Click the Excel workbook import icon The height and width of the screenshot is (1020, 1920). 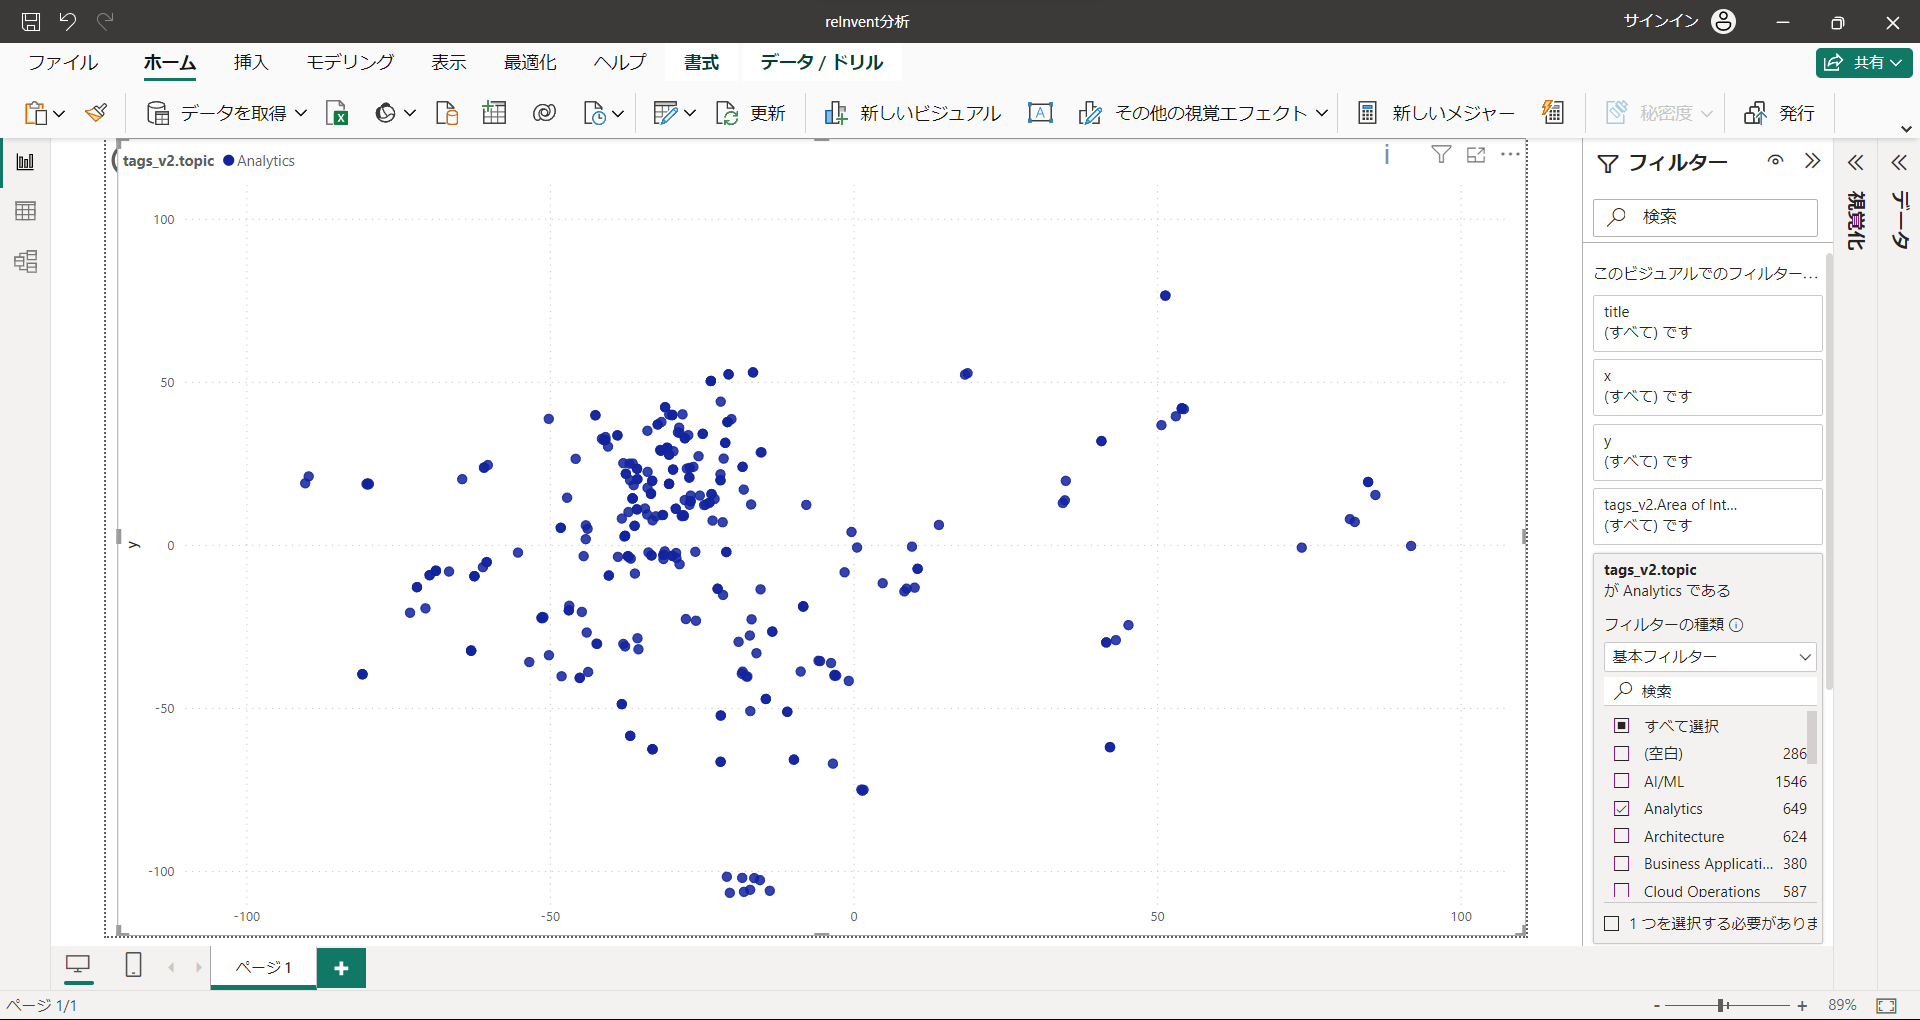[338, 113]
